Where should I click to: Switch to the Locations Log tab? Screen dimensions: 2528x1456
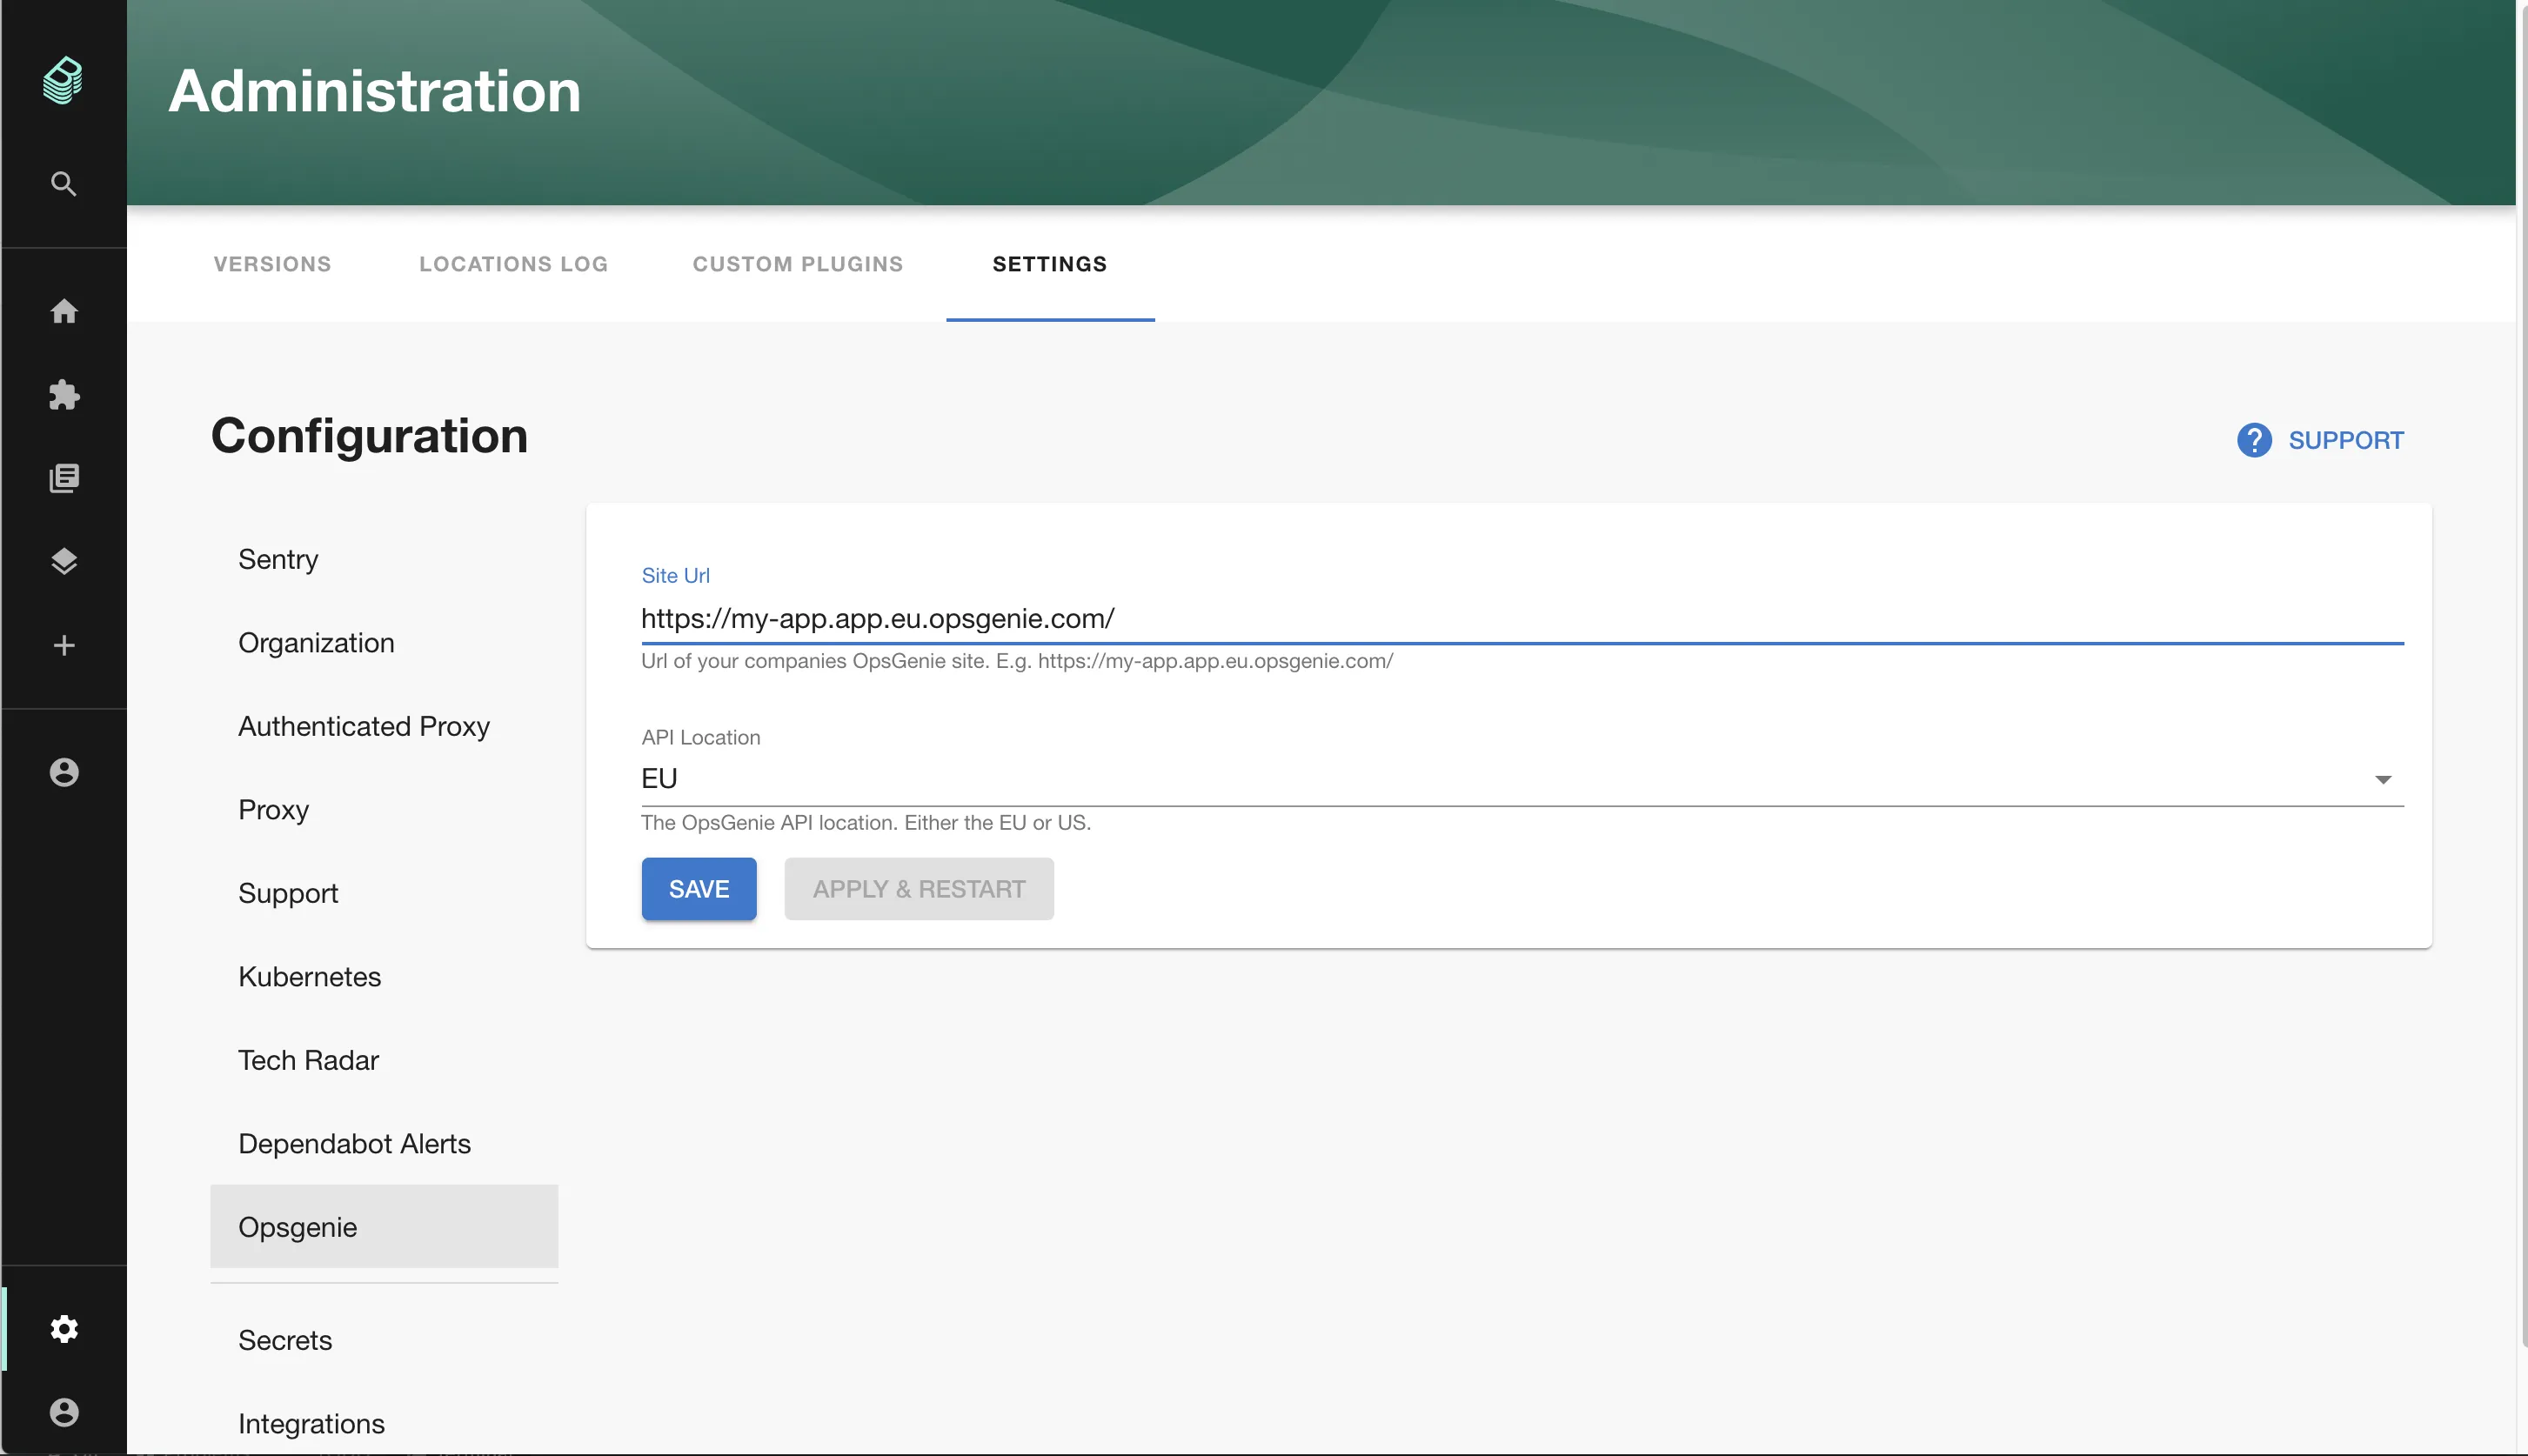tap(513, 264)
